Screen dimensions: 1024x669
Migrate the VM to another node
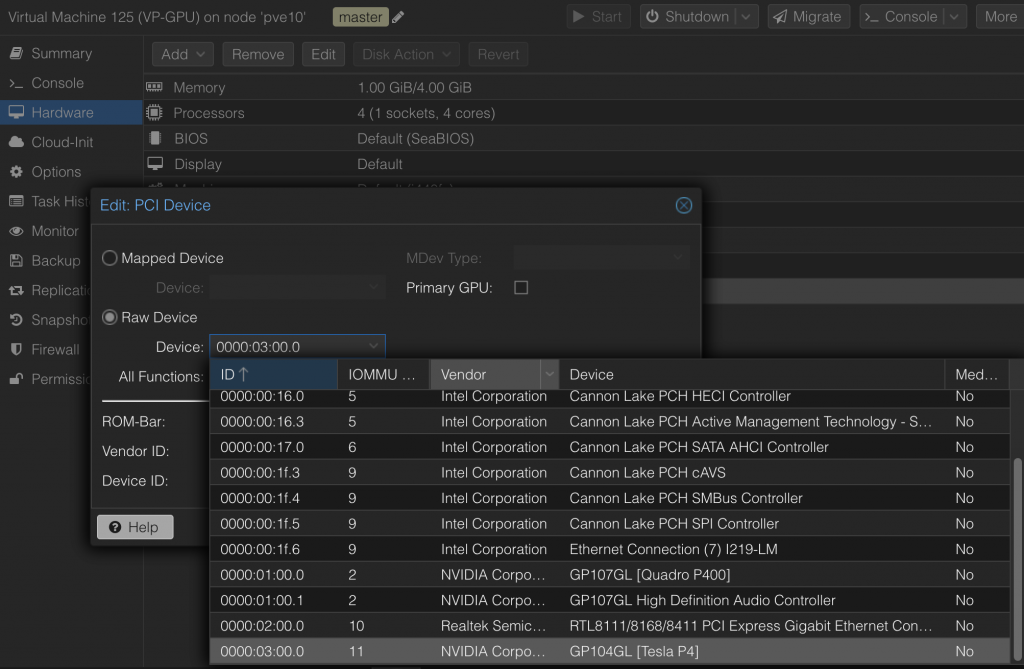tap(808, 17)
